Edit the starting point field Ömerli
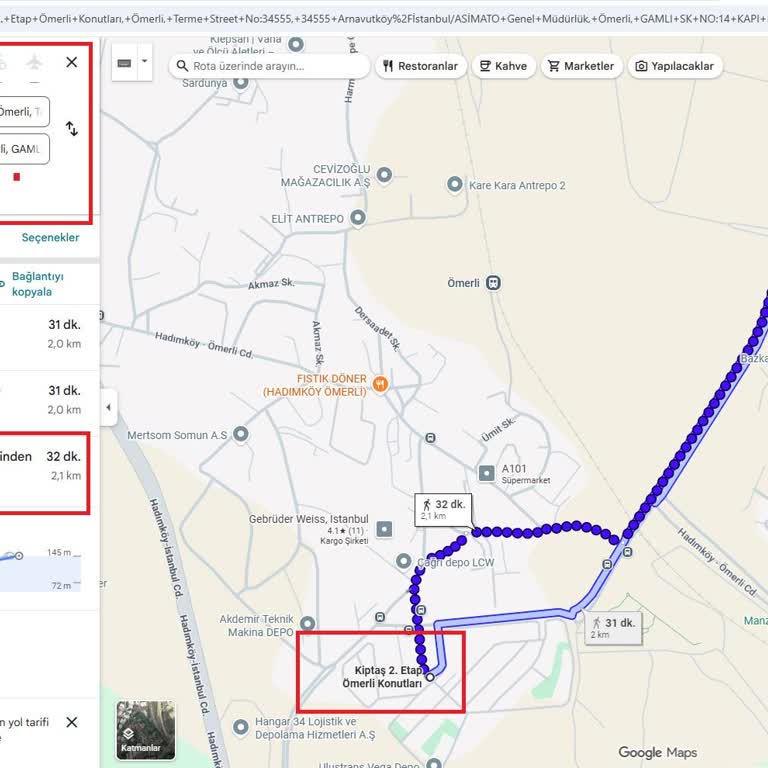Viewport: 768px width, 768px height. (x=24, y=112)
